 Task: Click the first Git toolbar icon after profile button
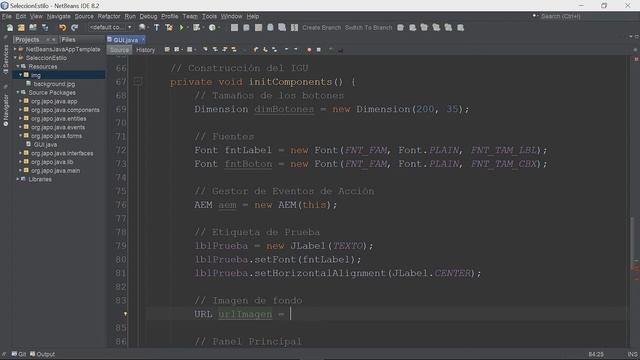[234, 28]
